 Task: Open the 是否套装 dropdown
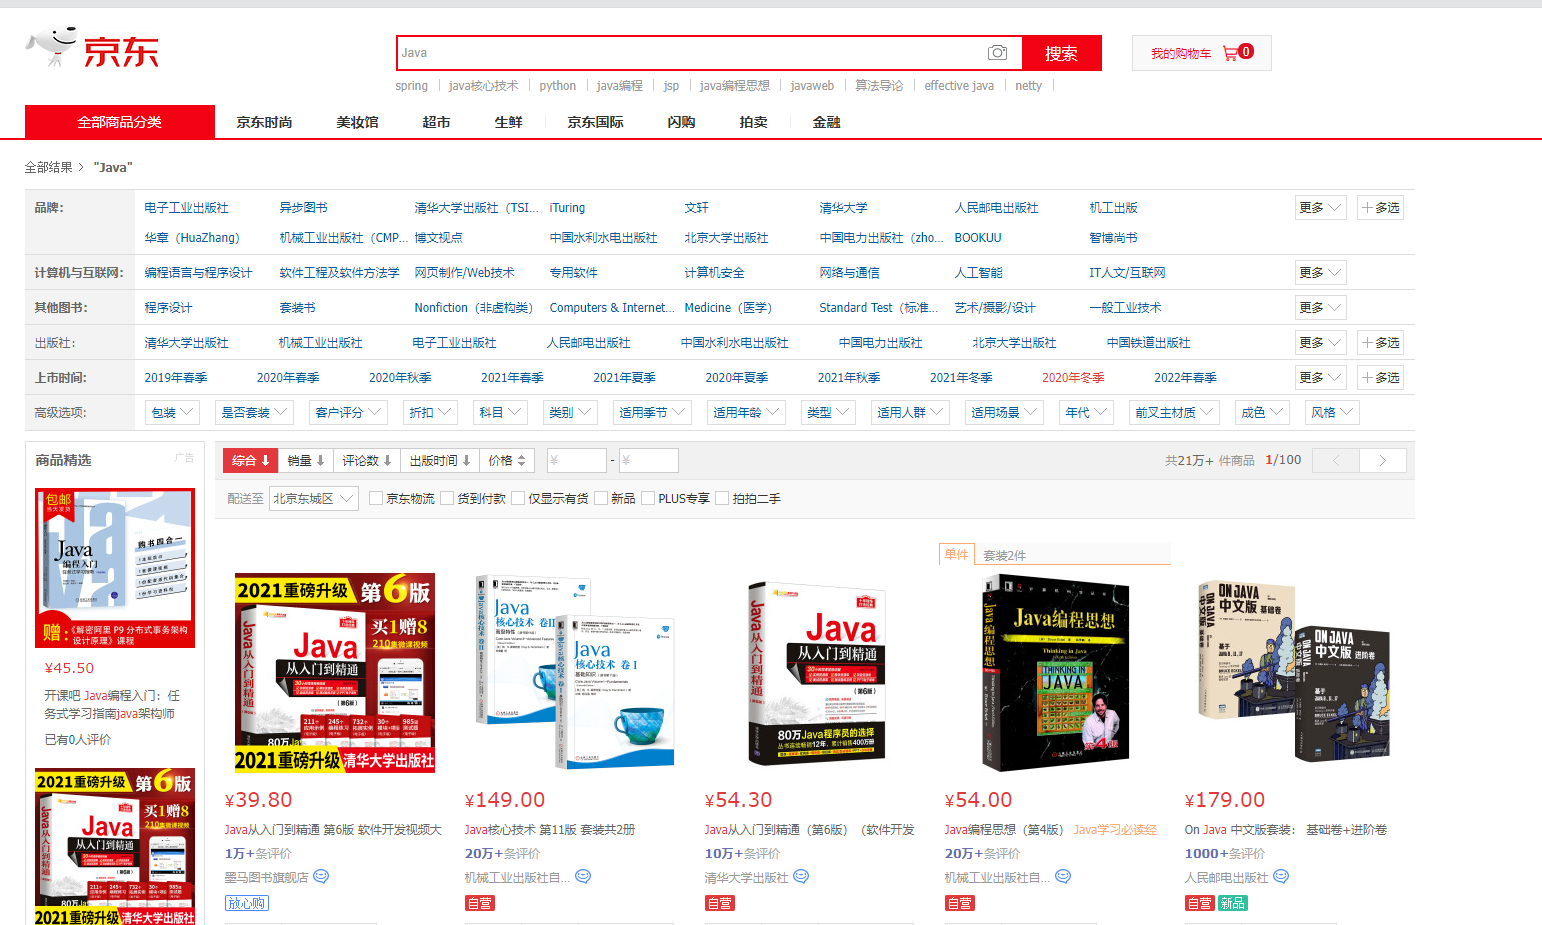[254, 412]
